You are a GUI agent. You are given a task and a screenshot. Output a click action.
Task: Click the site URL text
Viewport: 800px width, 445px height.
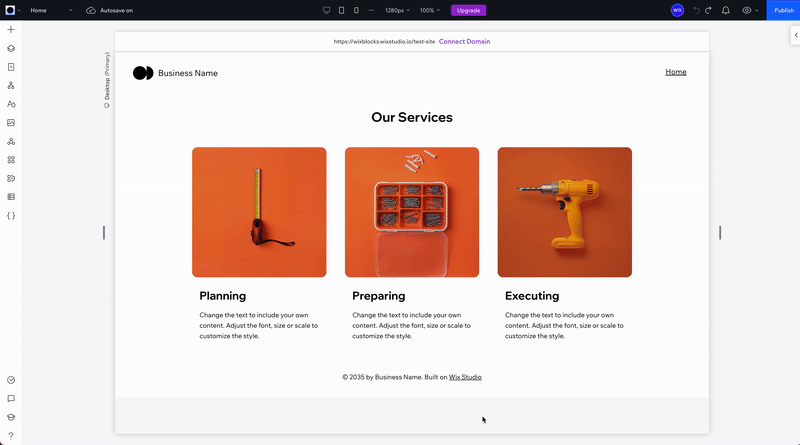384,41
